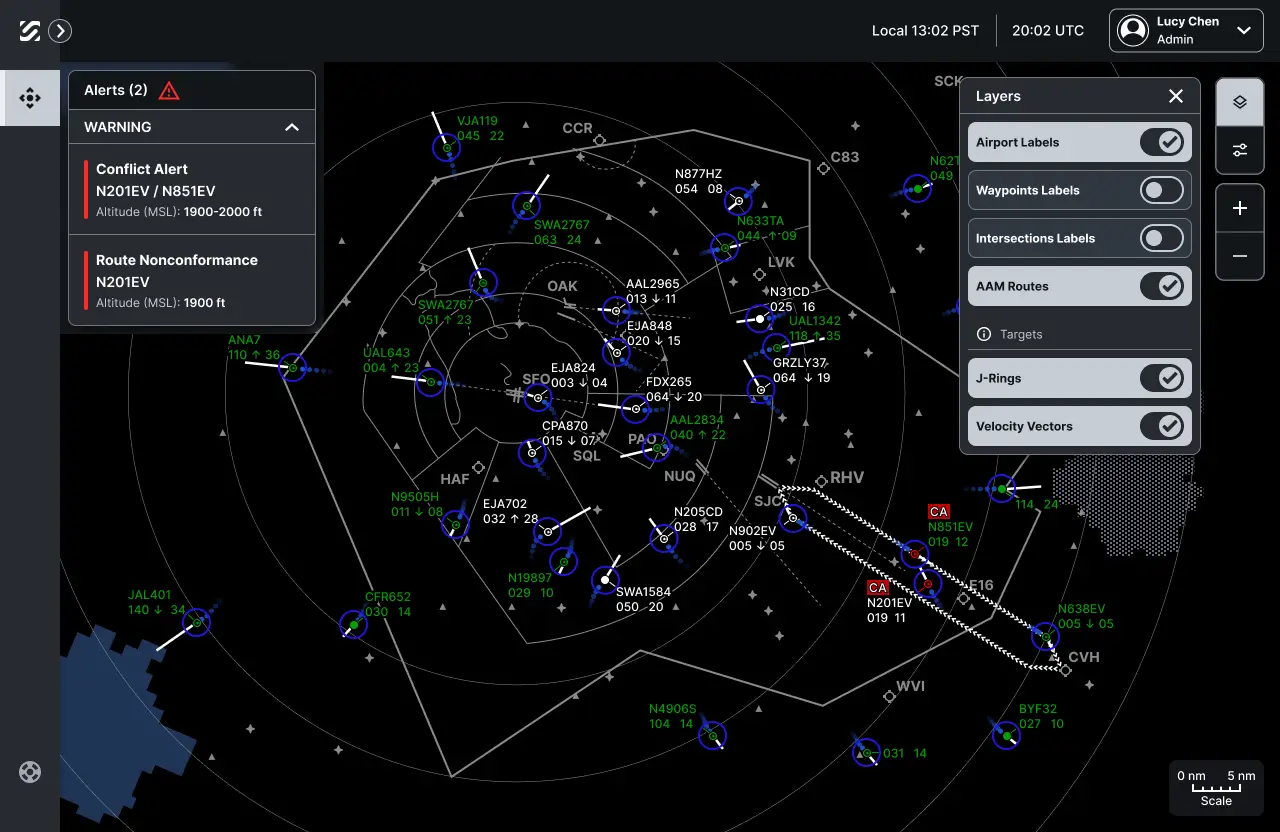
Task: Click the N205CD data tag
Action: [698, 519]
